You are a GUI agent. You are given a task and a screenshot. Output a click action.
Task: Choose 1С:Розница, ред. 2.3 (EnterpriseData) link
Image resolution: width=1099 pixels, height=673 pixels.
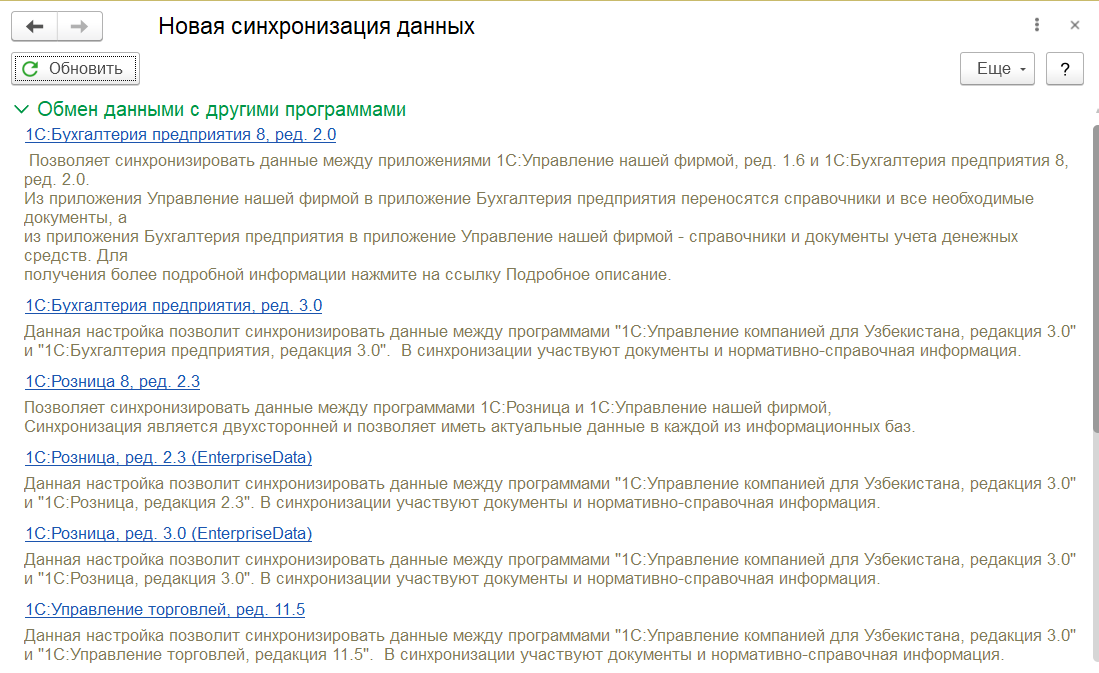click(168, 458)
